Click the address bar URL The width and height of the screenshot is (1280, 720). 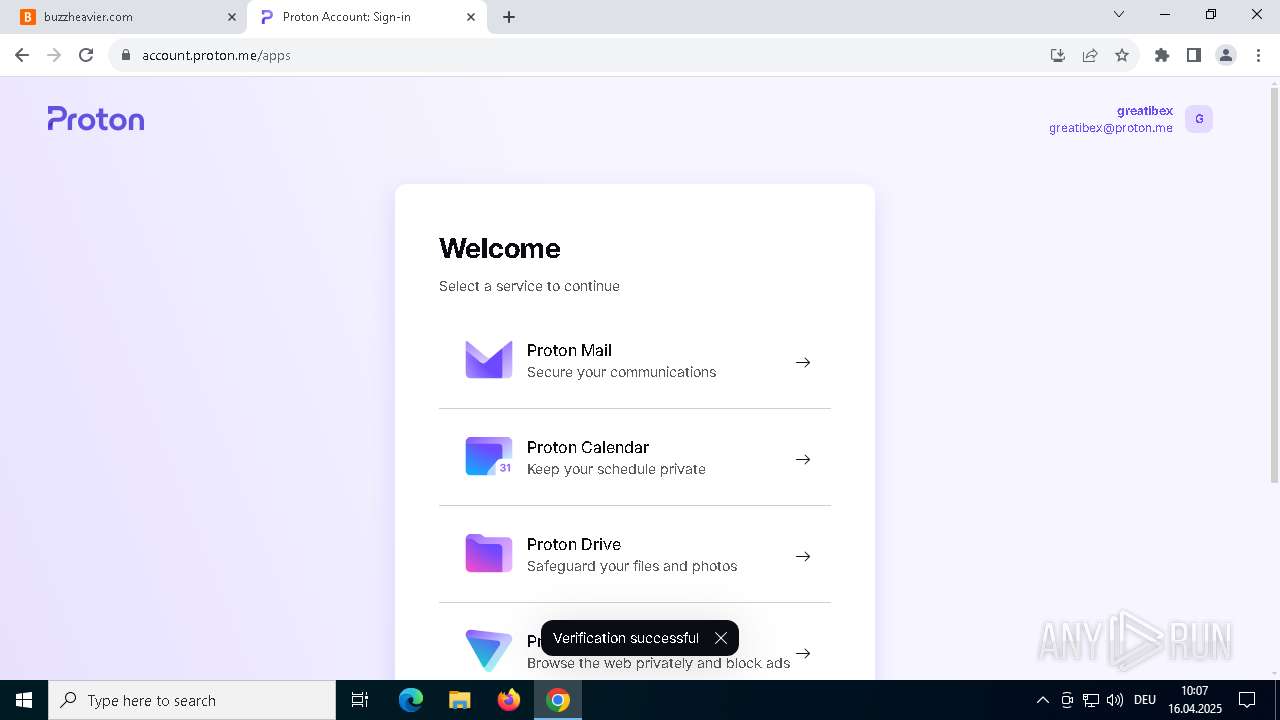(216, 55)
